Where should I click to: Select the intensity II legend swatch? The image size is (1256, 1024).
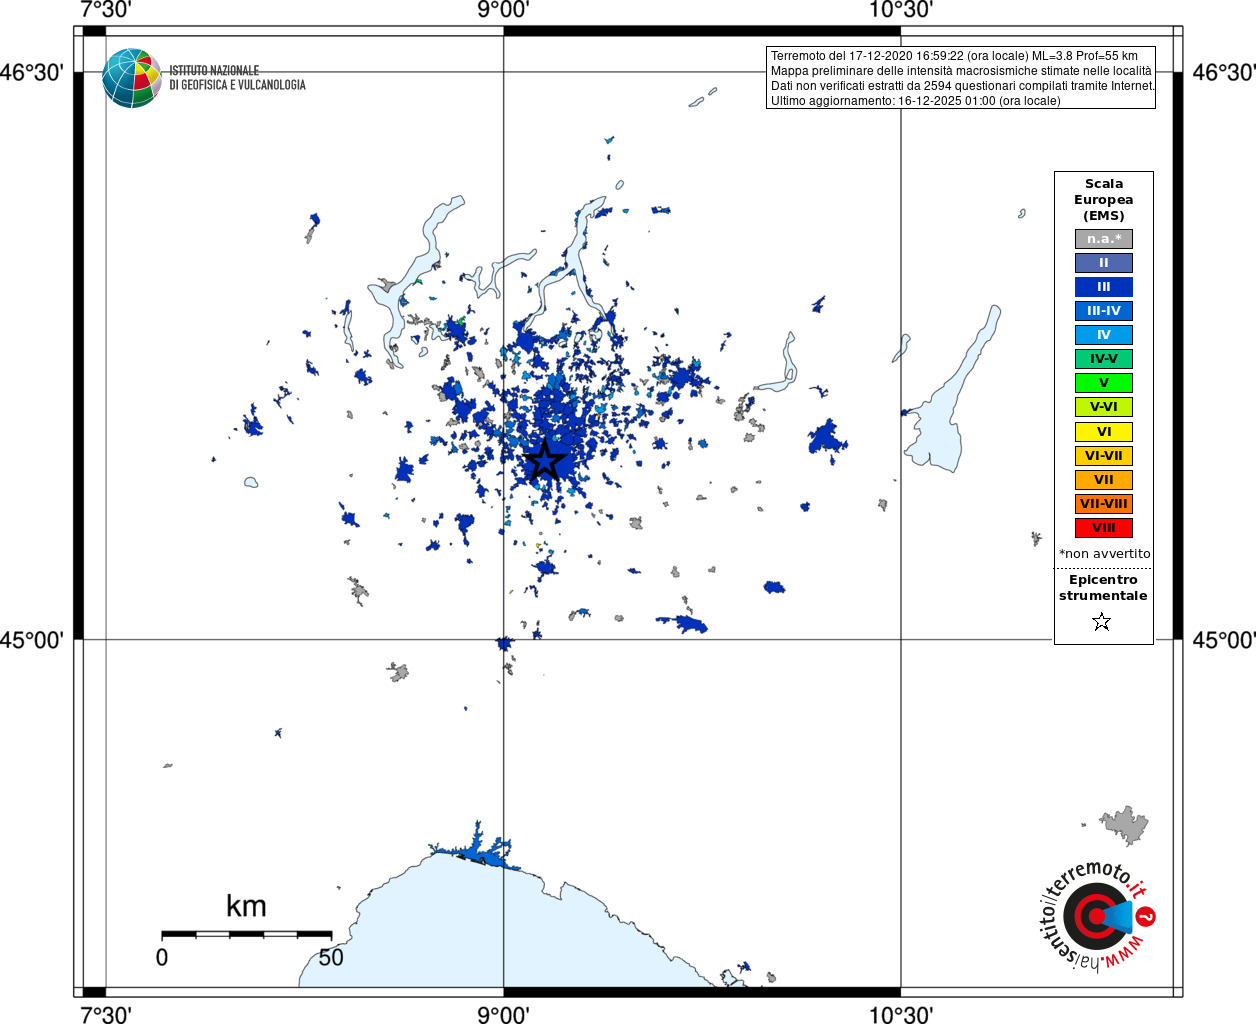1104,263
